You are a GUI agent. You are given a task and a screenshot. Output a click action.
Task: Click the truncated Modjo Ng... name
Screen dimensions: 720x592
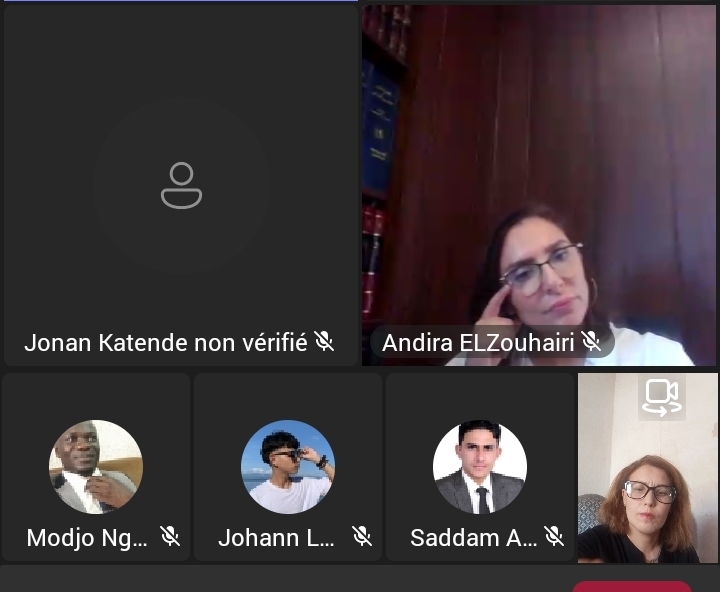pos(87,538)
